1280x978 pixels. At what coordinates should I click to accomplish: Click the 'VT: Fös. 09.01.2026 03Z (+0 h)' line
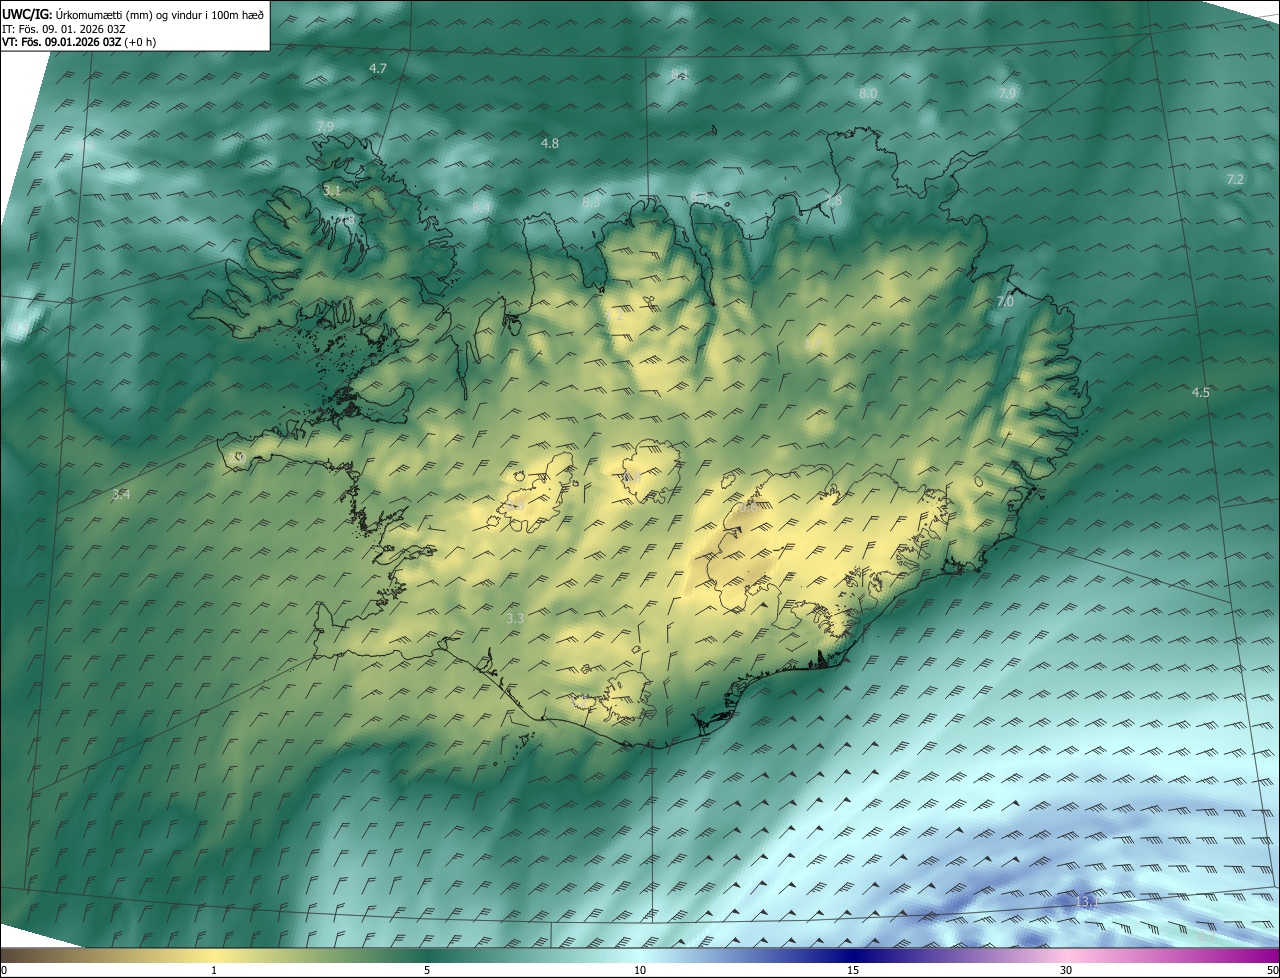[79, 42]
